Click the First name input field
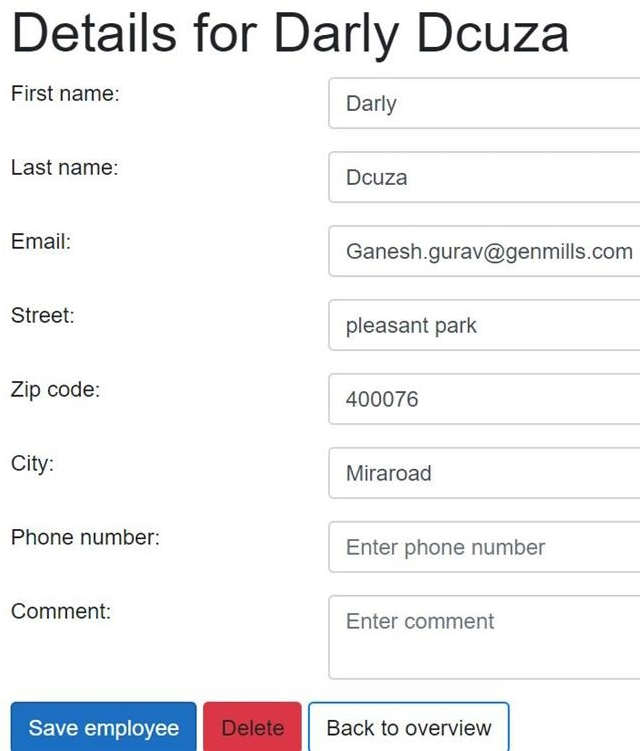This screenshot has height=751, width=640. (x=484, y=104)
